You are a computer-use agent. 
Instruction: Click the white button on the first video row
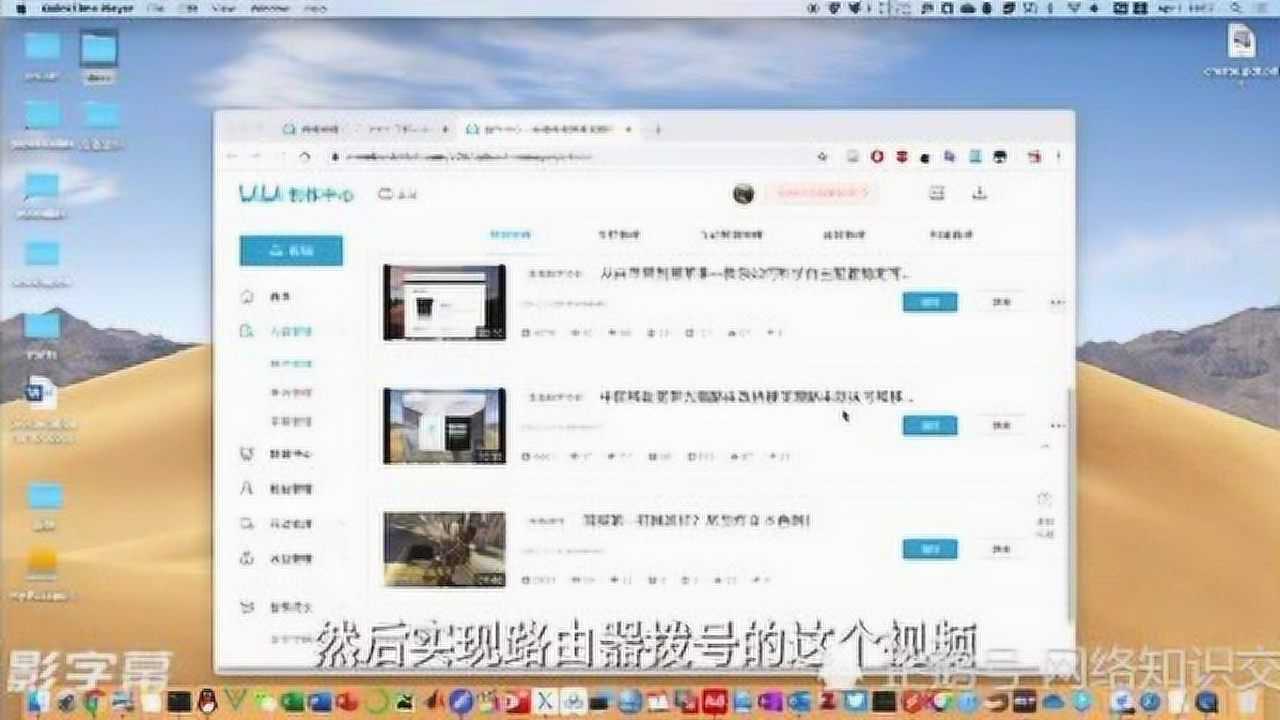coord(1001,302)
